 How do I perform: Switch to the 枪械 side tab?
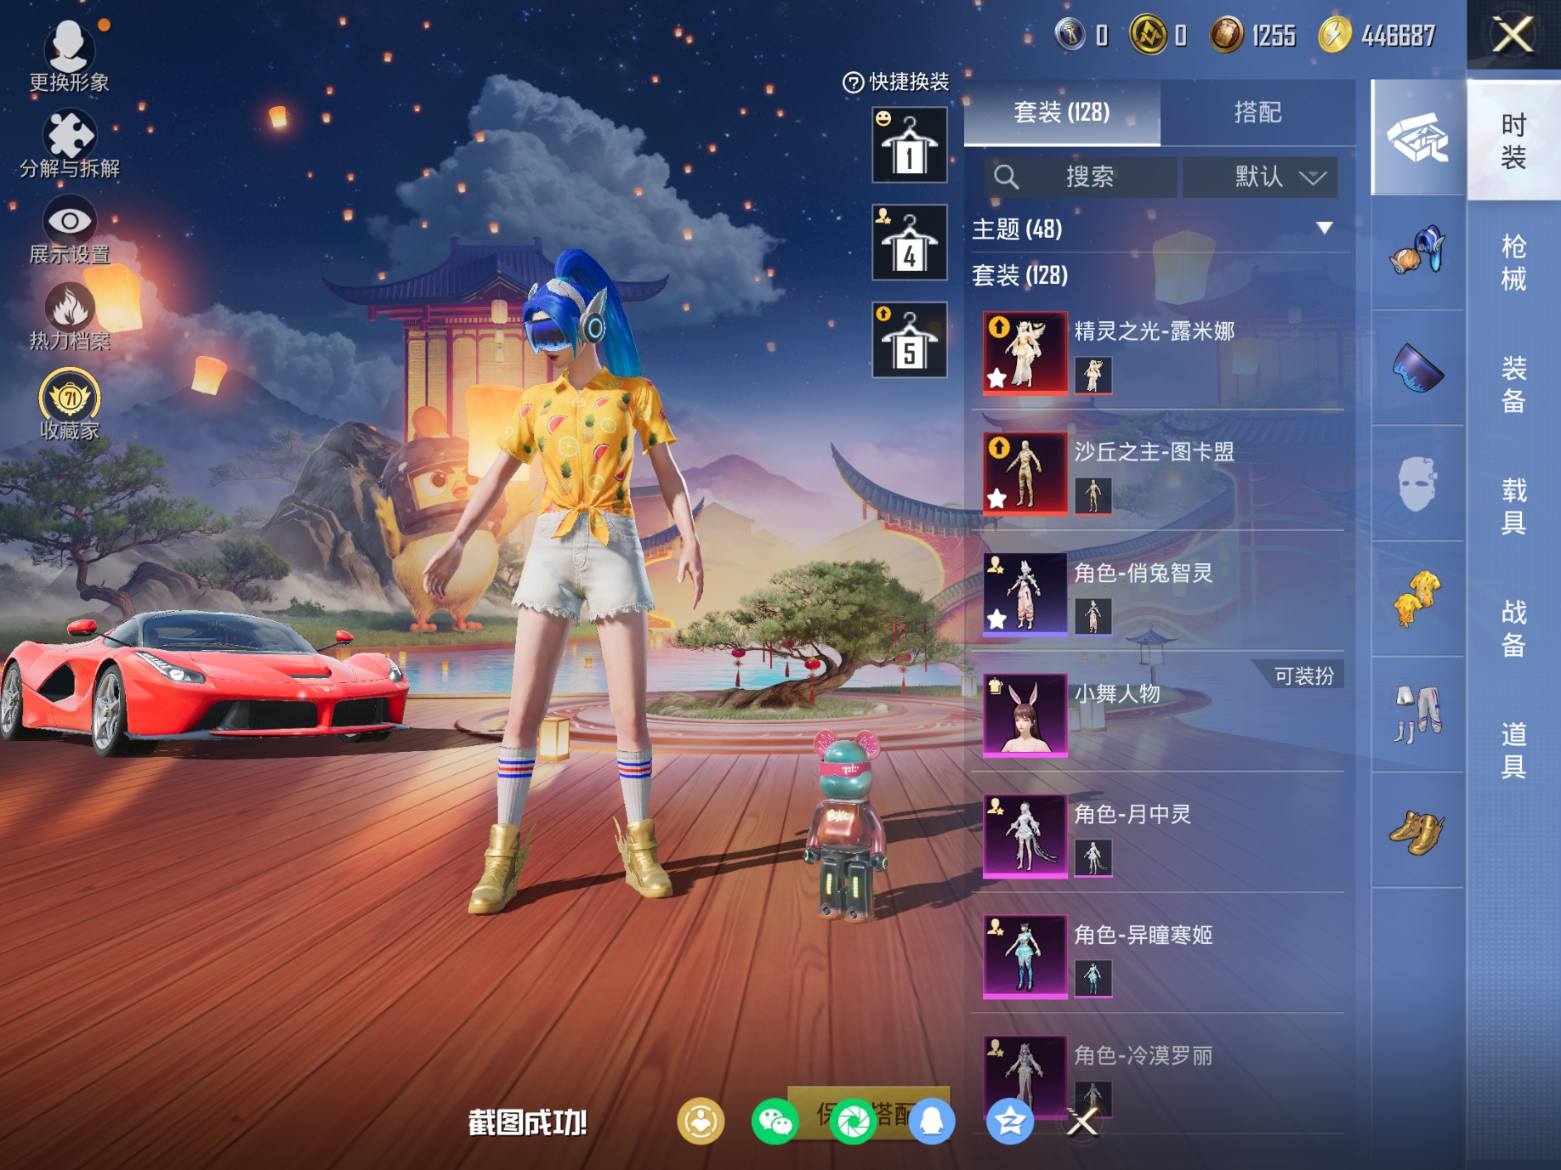1513,262
